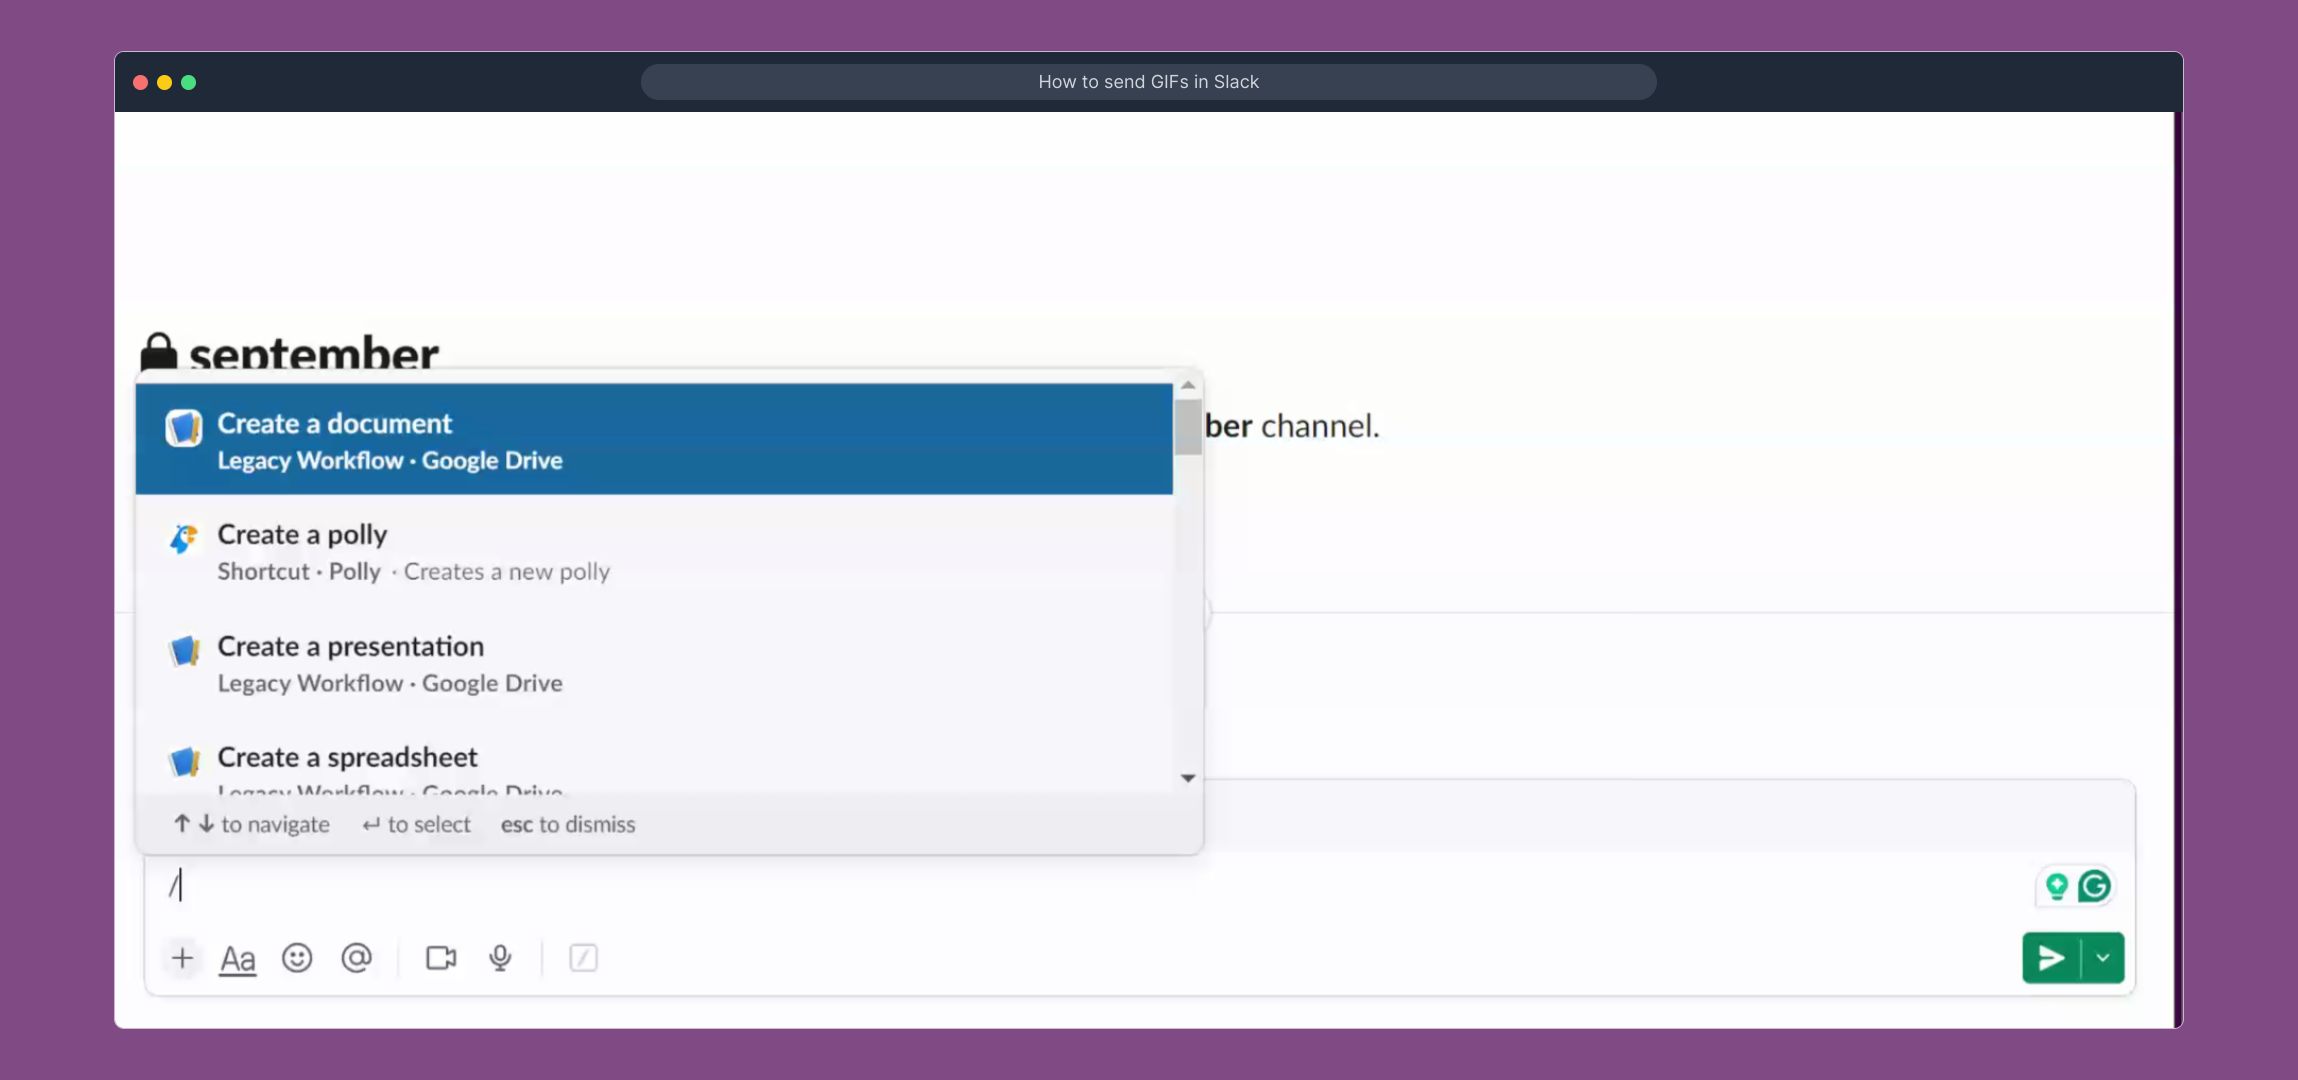This screenshot has width=2298, height=1080.
Task: Open the send options dropdown chevron
Action: point(2103,958)
